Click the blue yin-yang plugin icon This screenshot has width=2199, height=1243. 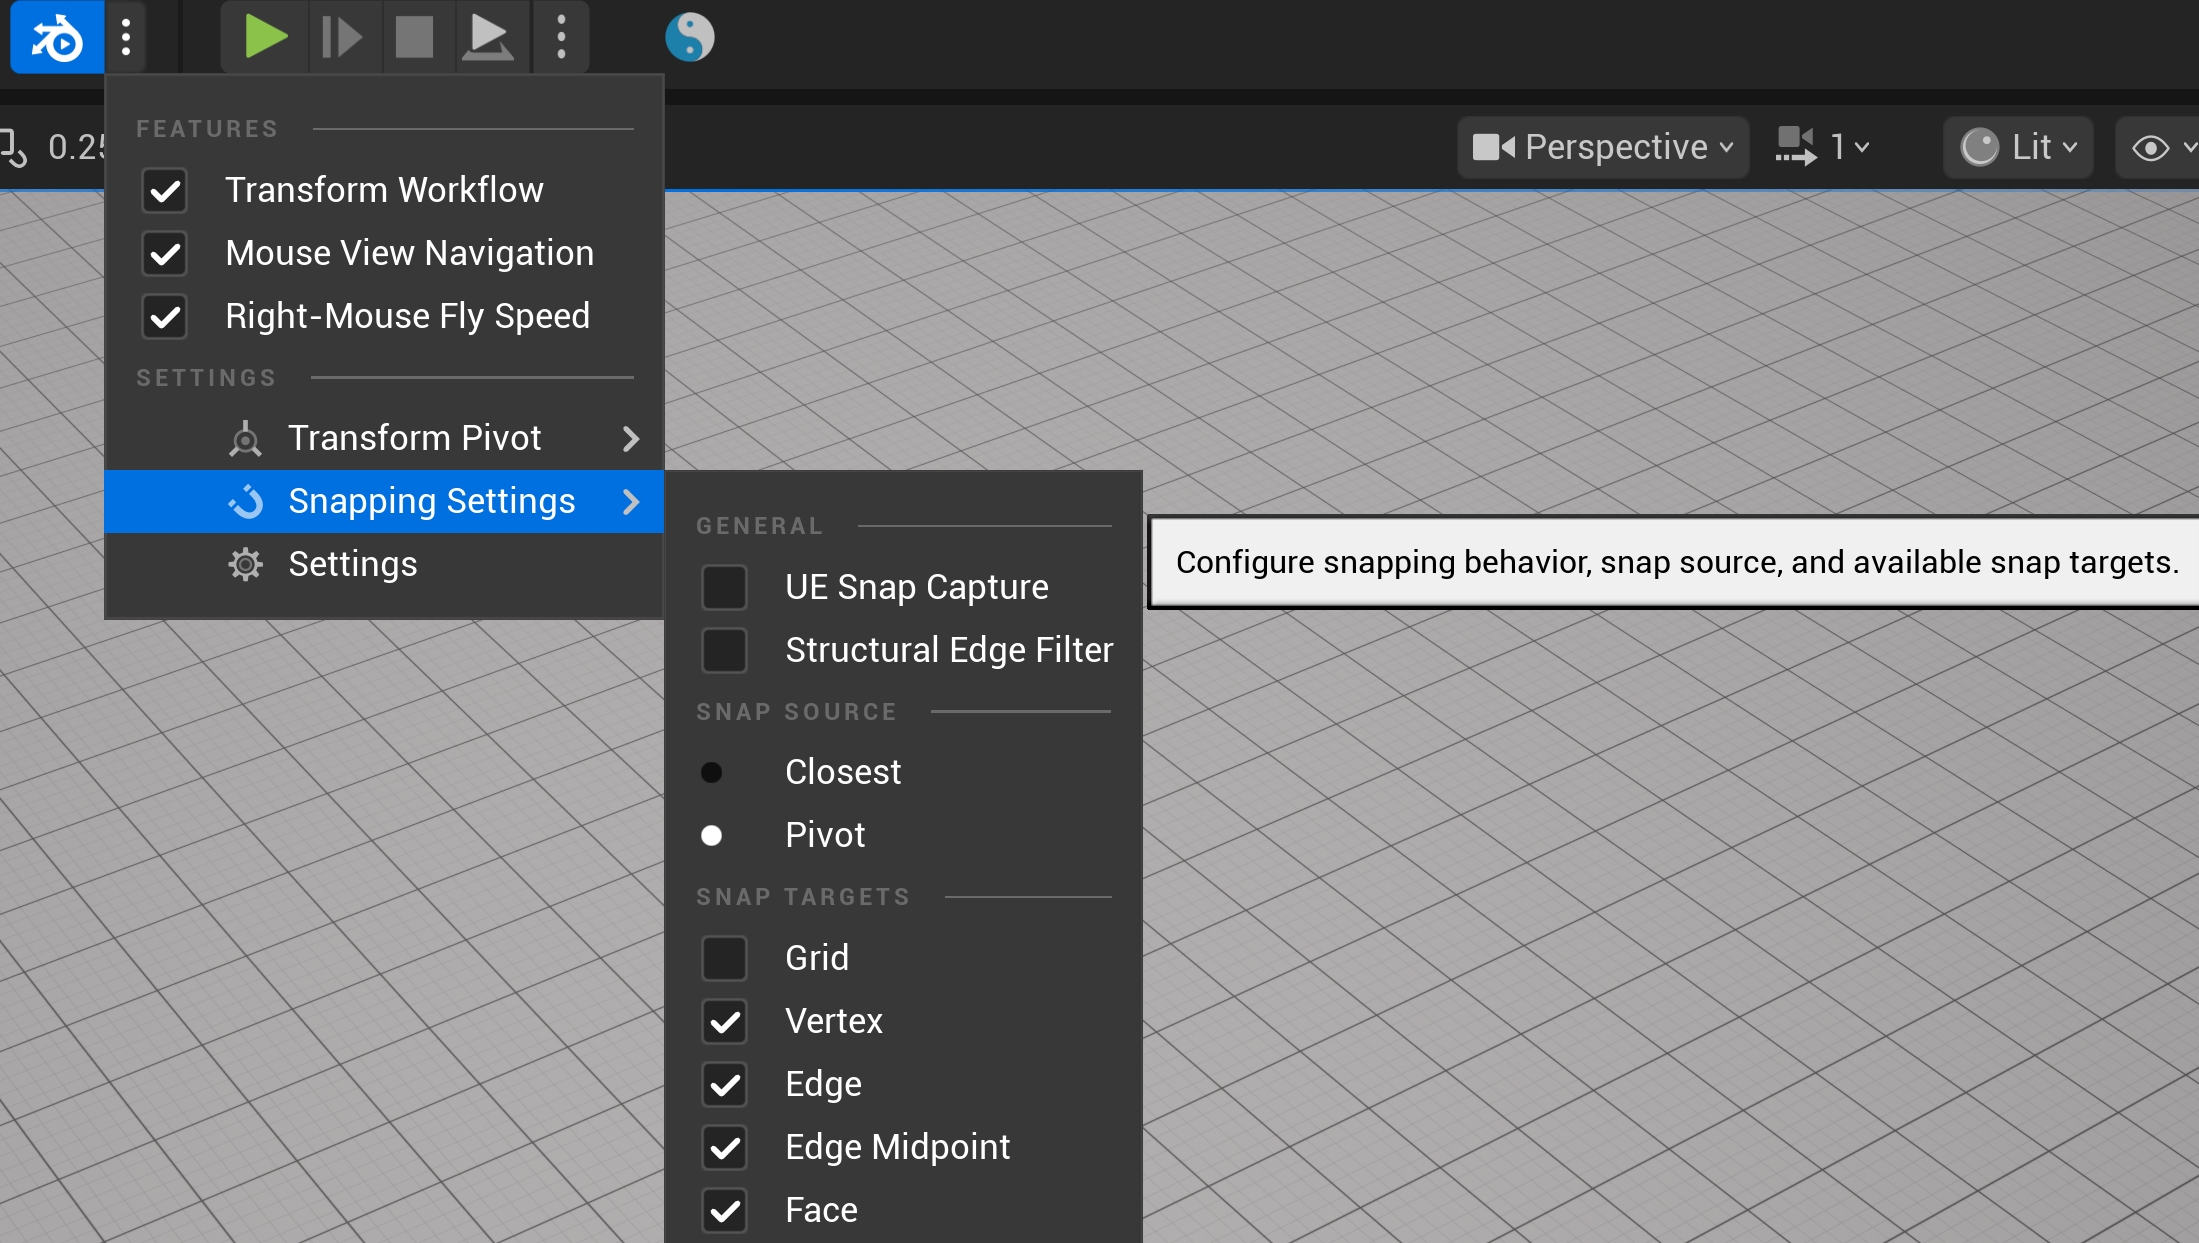pos(690,38)
